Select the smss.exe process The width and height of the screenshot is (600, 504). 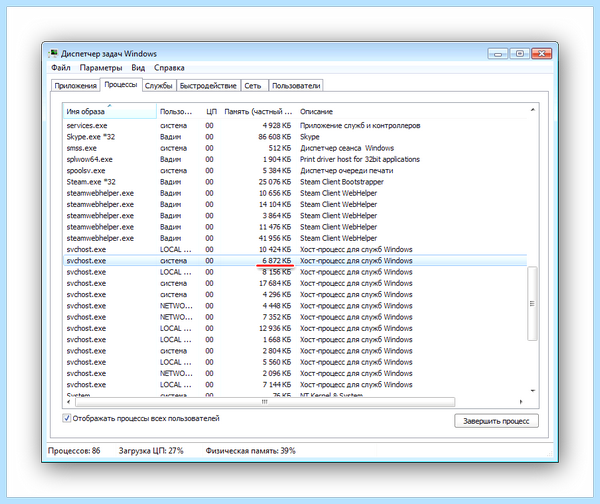295,148
